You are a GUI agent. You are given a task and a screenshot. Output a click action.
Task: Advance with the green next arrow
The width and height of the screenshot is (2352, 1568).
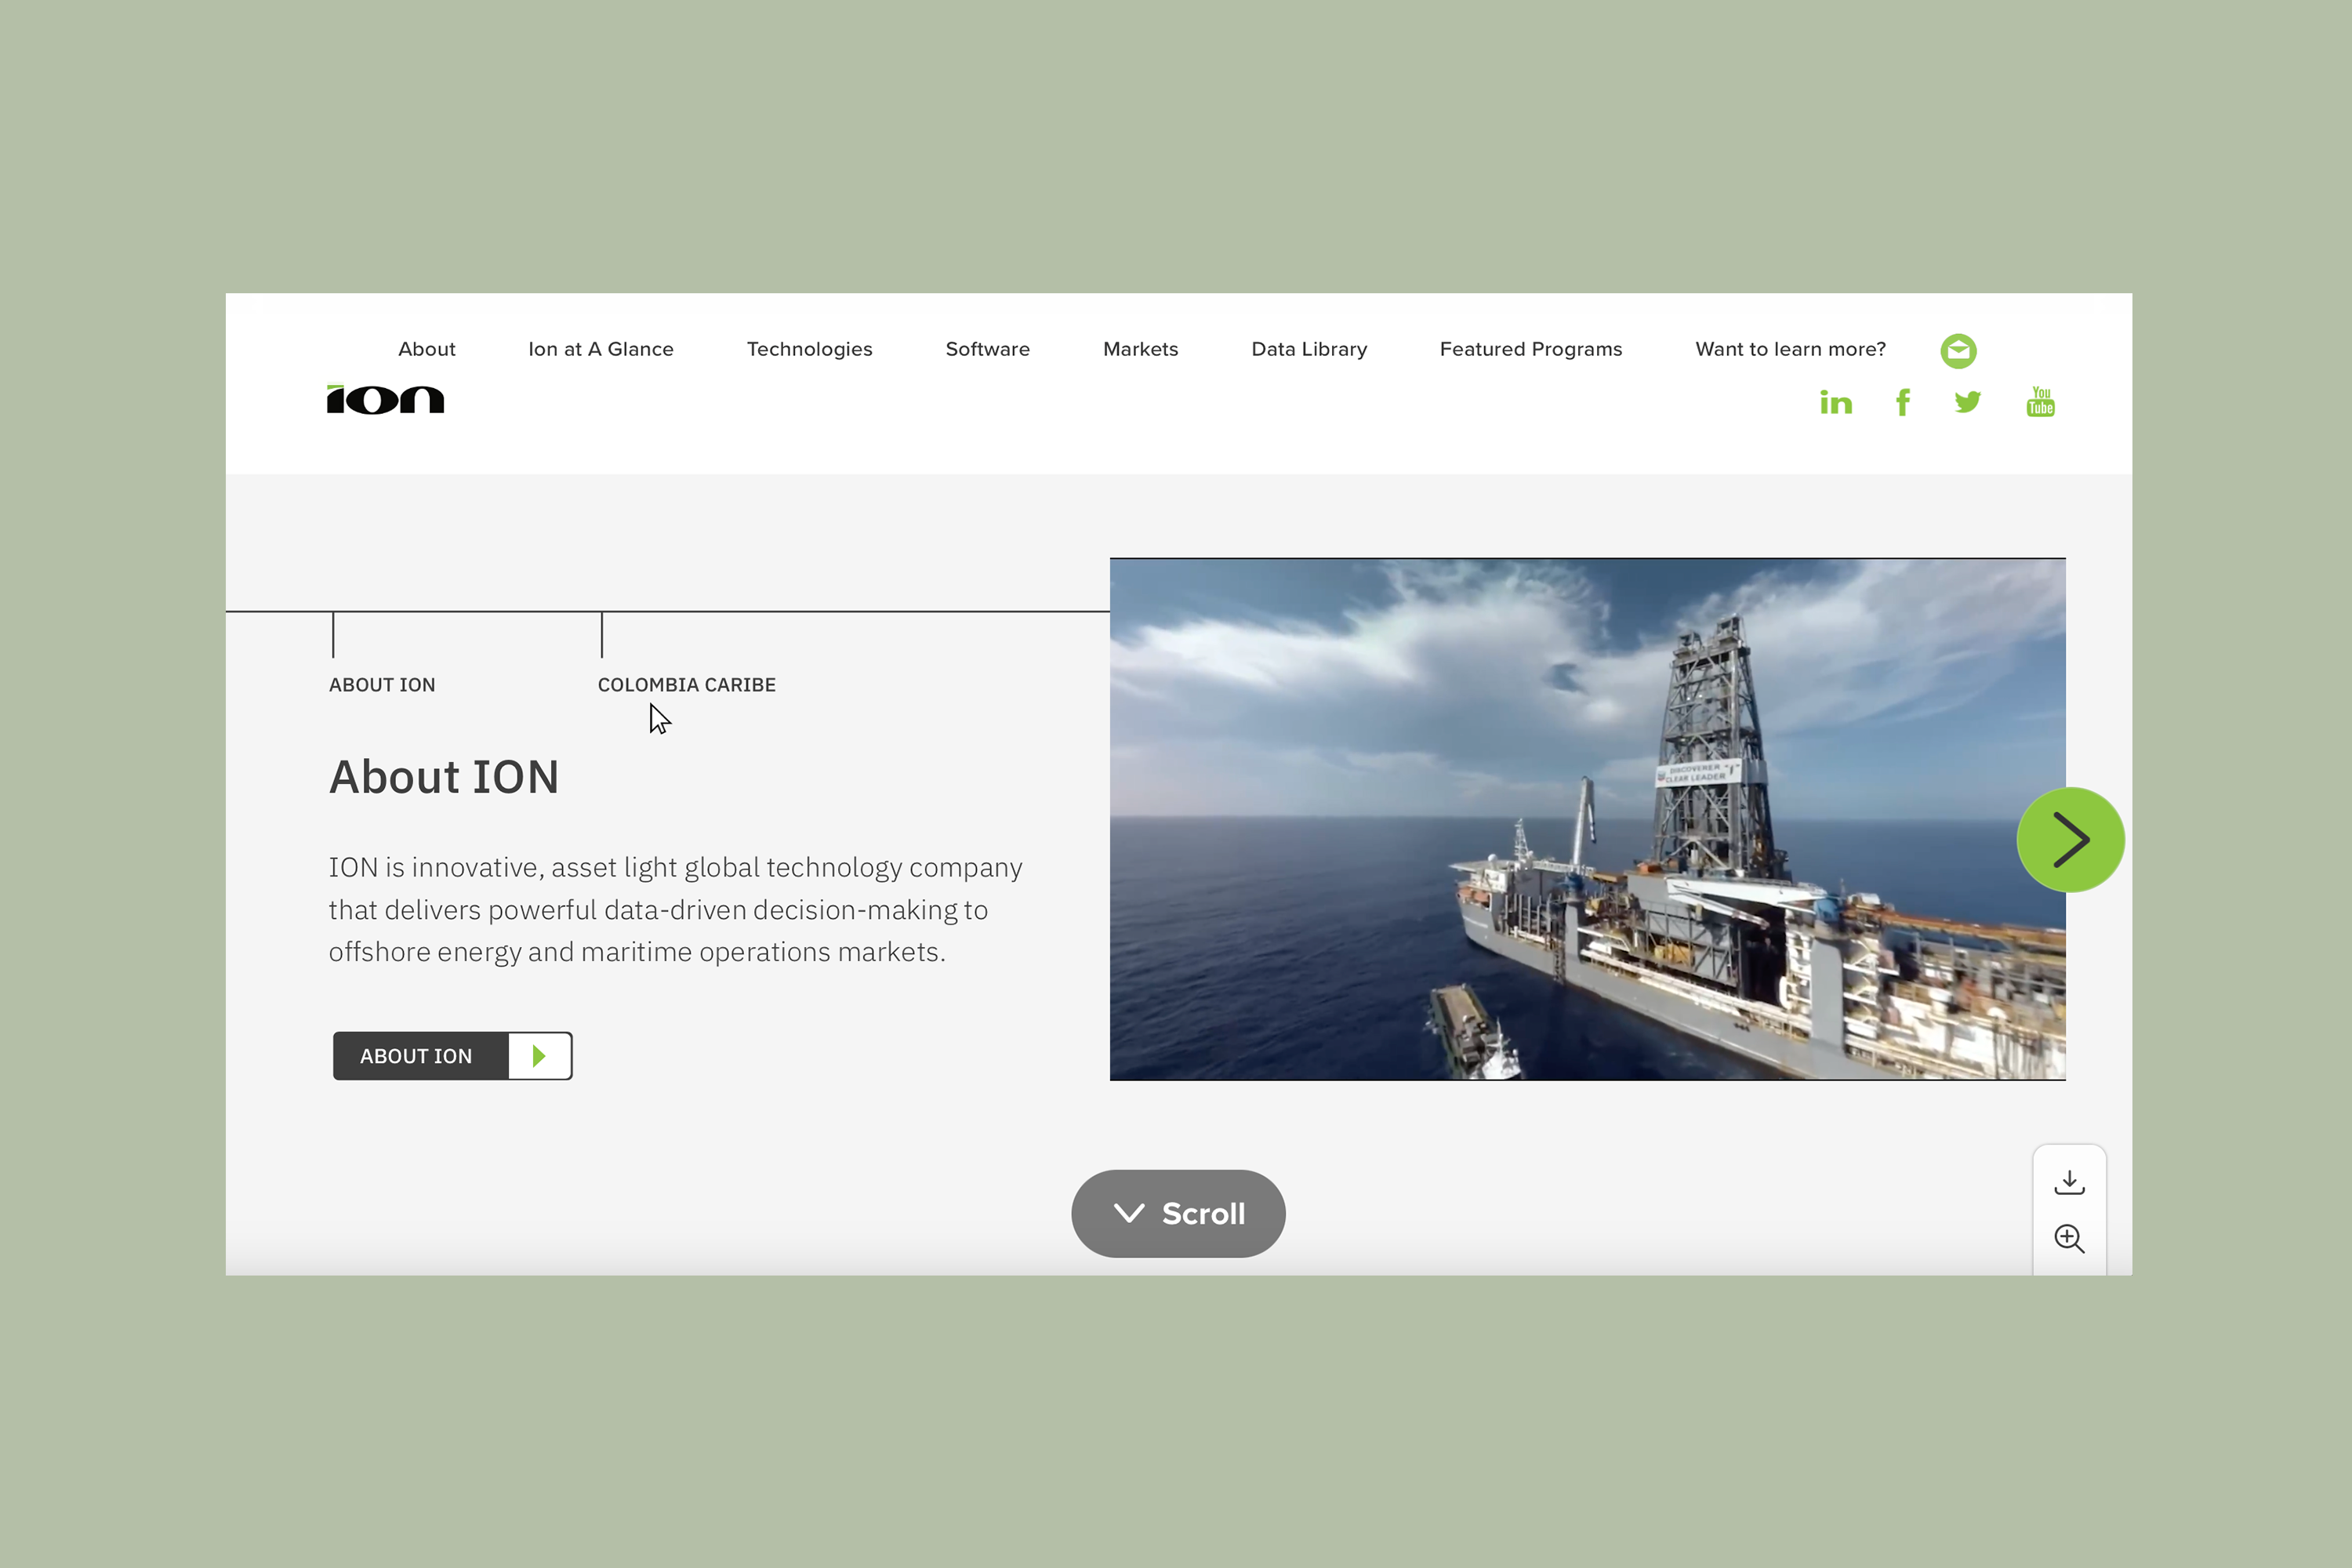(2070, 840)
